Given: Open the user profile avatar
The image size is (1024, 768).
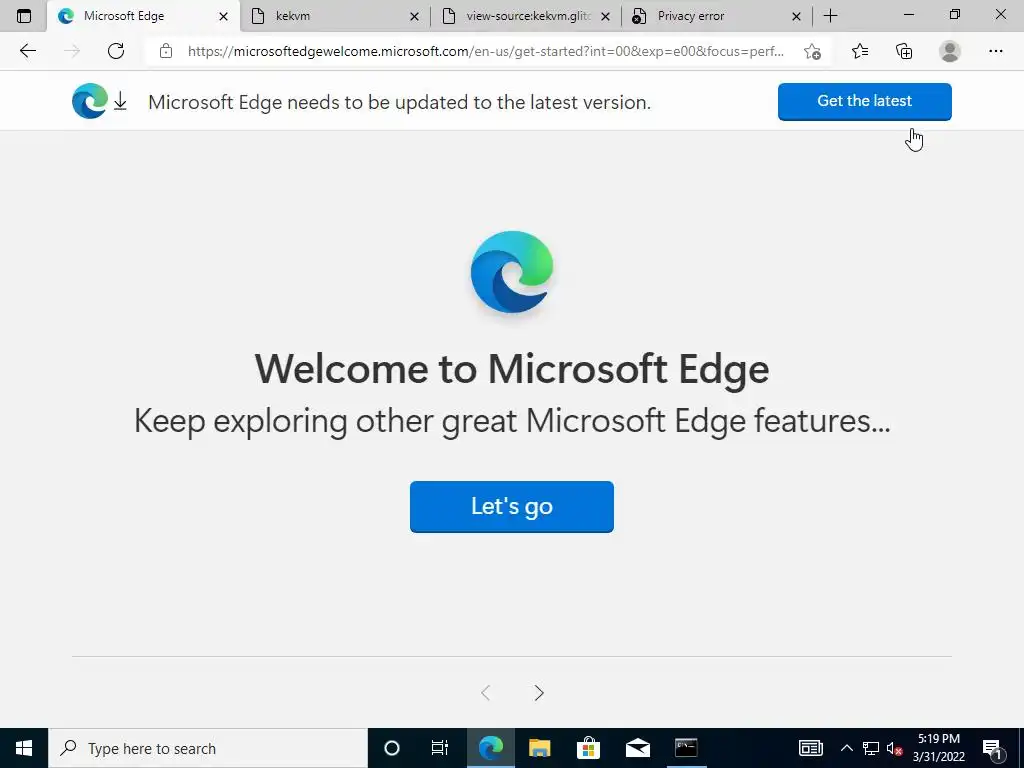Looking at the screenshot, I should [950, 51].
